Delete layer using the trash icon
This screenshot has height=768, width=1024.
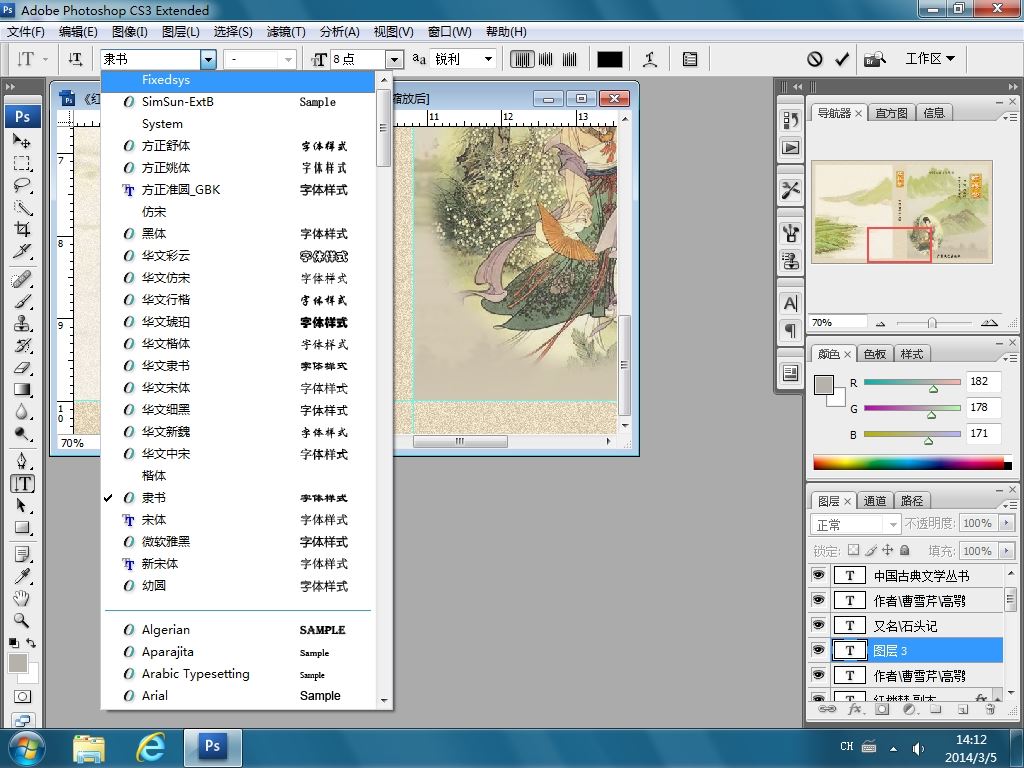pyautogui.click(x=990, y=709)
